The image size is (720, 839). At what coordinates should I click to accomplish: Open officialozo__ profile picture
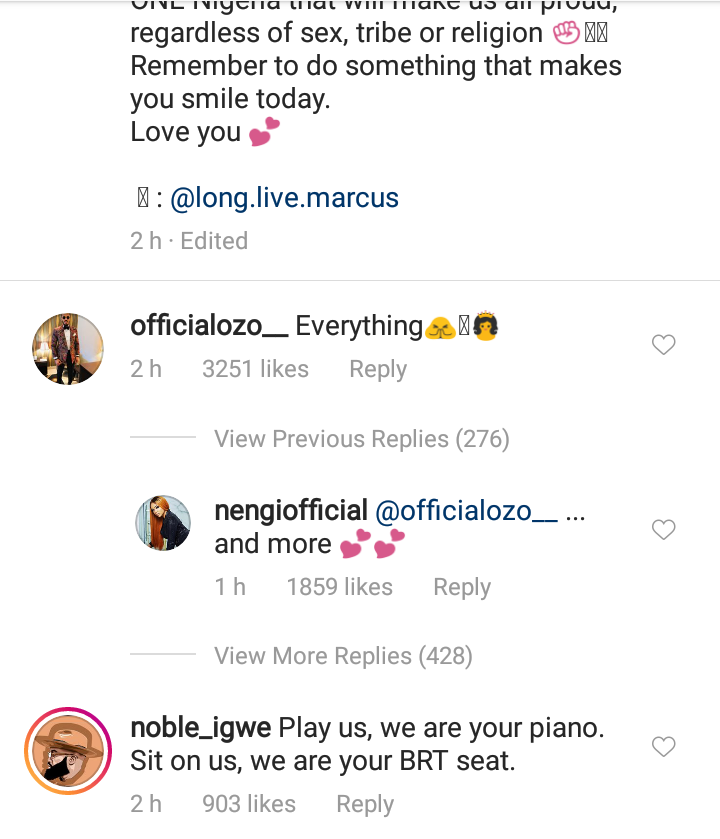click(68, 349)
